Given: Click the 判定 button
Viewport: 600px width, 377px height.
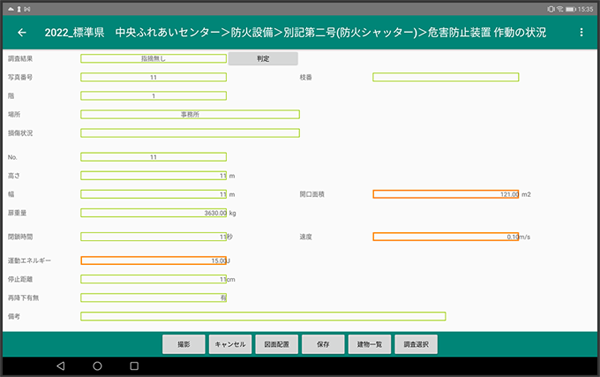Looking at the screenshot, I should coord(263,59).
